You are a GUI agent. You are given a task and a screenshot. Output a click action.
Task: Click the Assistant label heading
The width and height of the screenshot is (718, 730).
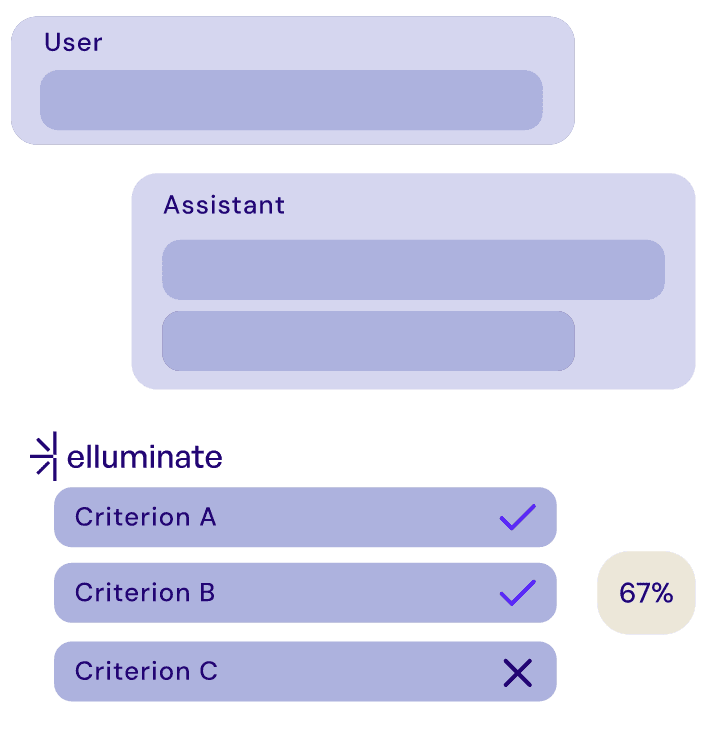(x=224, y=205)
